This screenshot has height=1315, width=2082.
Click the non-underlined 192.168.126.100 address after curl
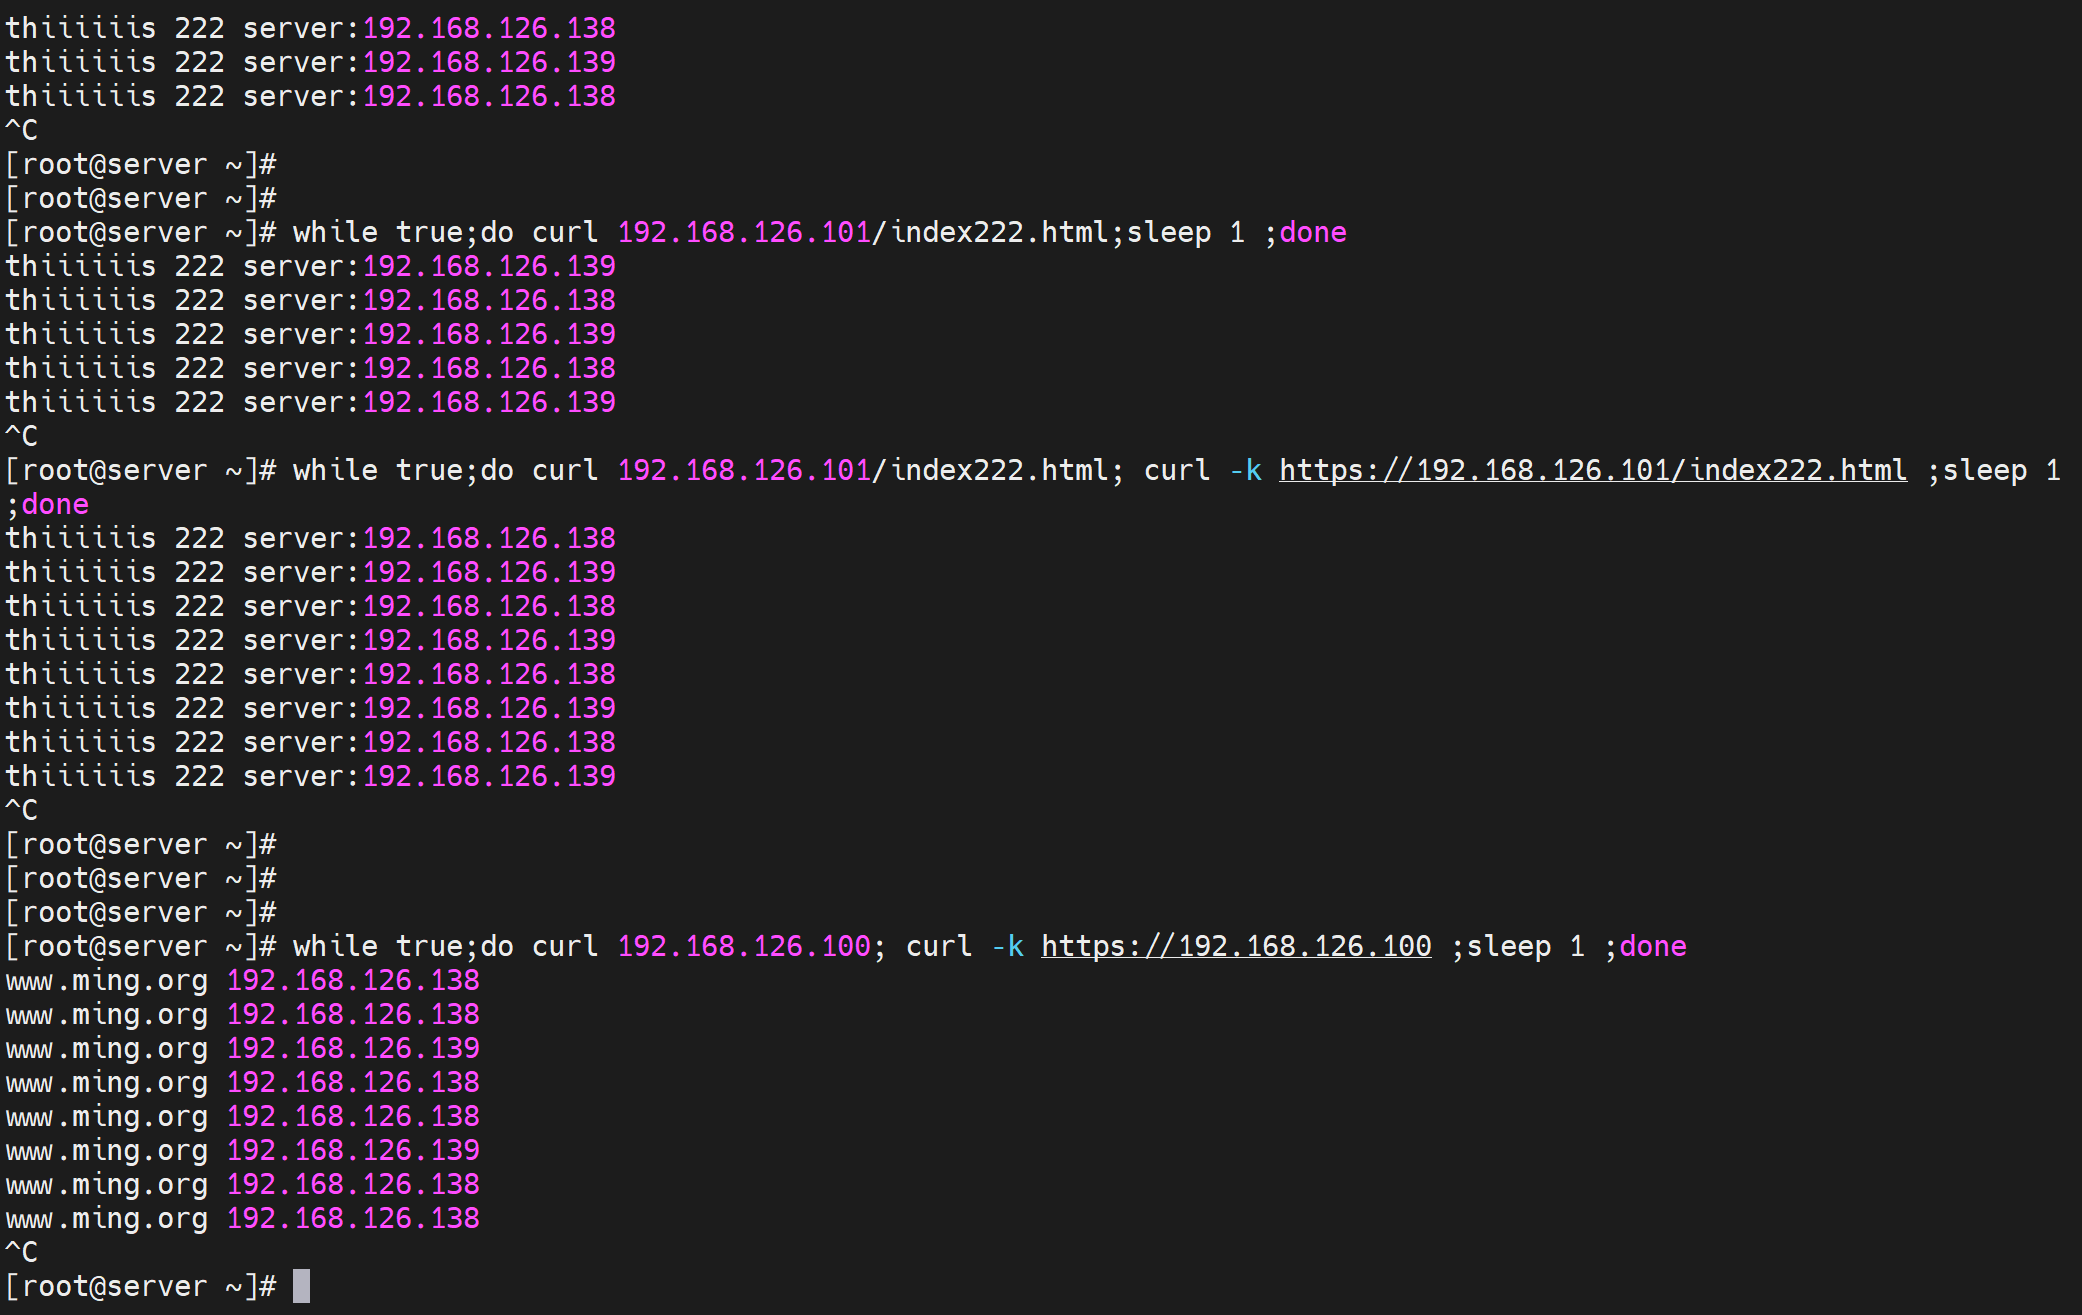(744, 946)
